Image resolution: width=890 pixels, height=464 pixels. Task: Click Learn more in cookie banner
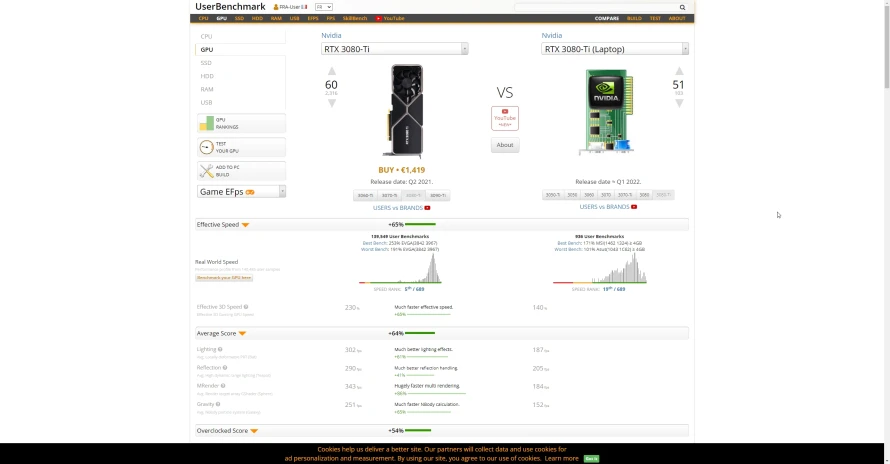561,458
